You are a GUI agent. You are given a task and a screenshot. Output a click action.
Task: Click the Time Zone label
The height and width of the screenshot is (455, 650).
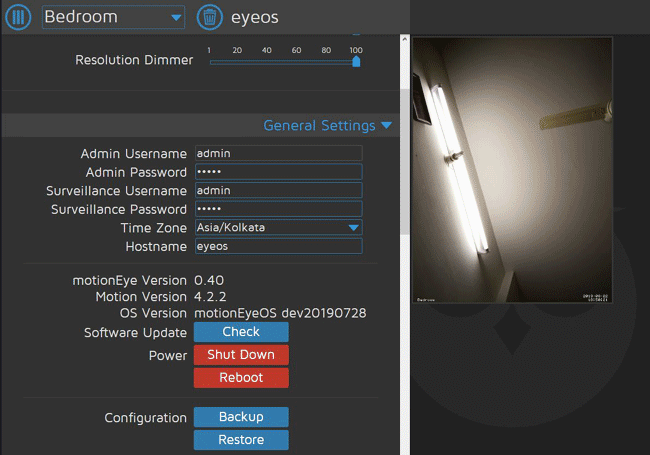pos(154,228)
